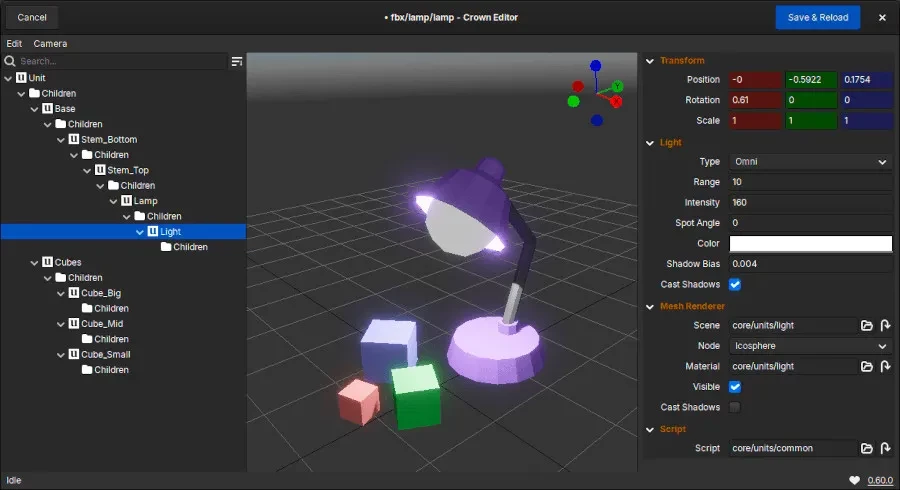The width and height of the screenshot is (900, 490).
Task: Click the Cube_Big unit icon in the tree
Action: [73, 293]
